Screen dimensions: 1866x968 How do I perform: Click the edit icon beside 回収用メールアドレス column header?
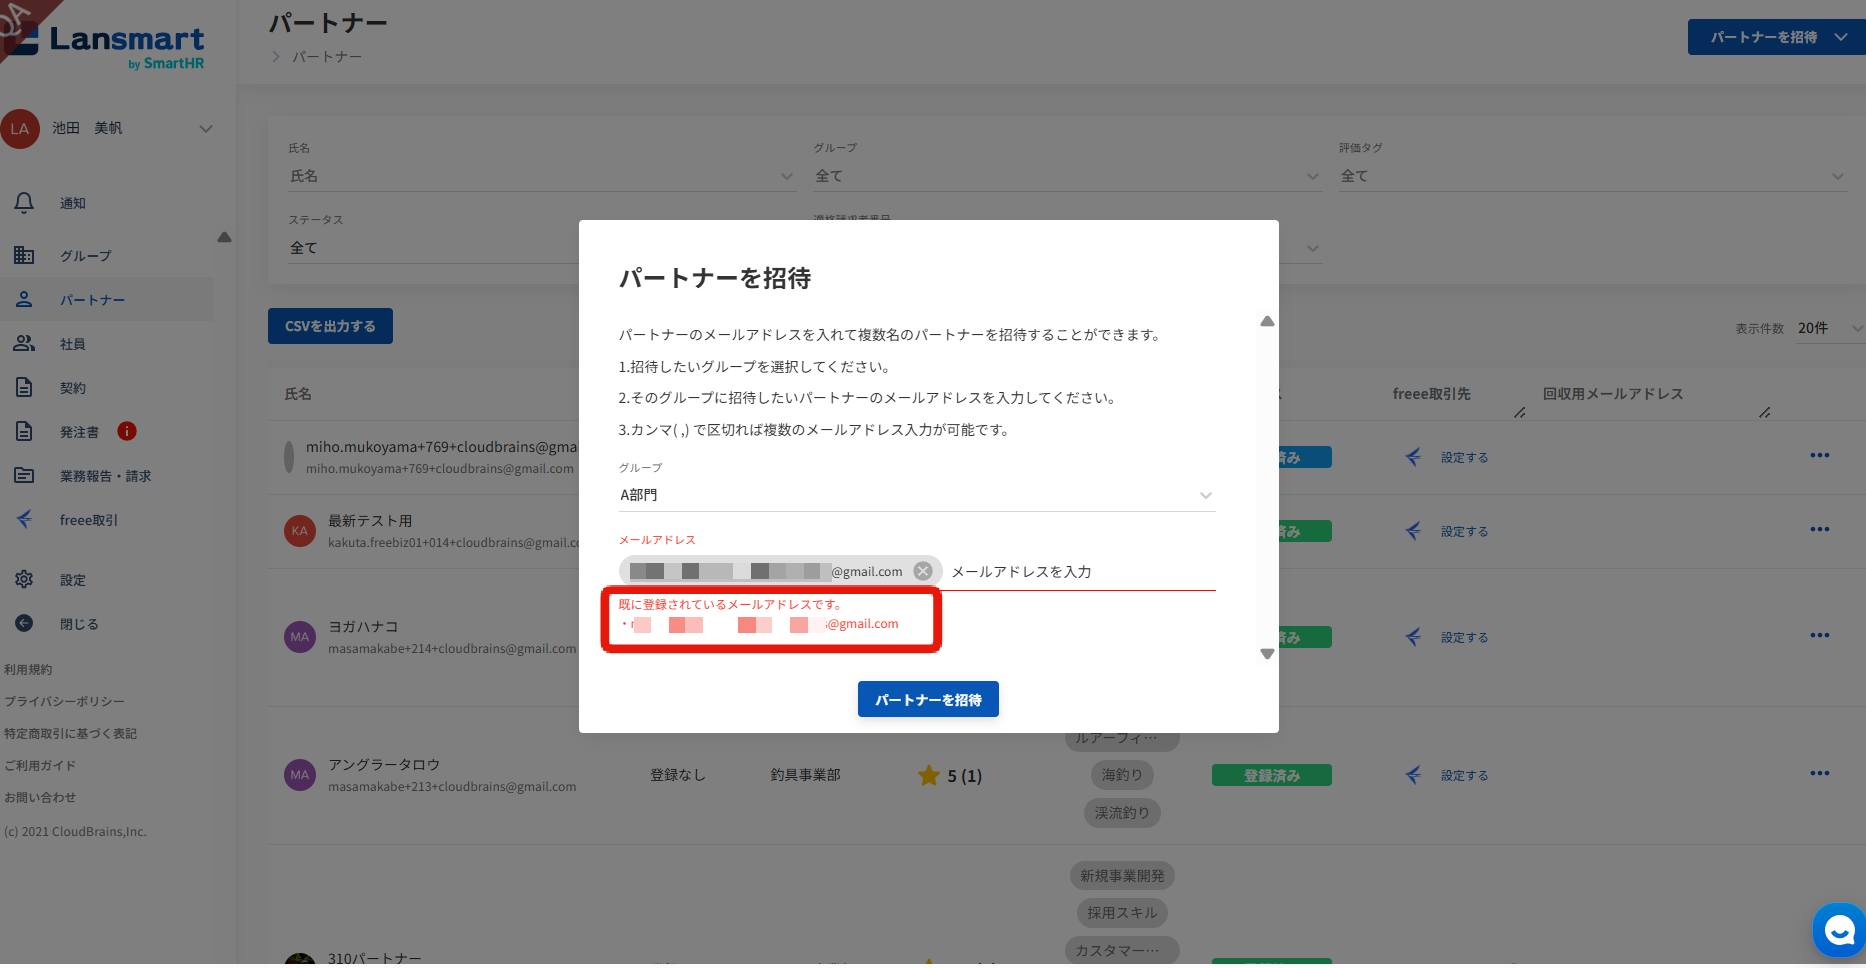coord(1765,412)
